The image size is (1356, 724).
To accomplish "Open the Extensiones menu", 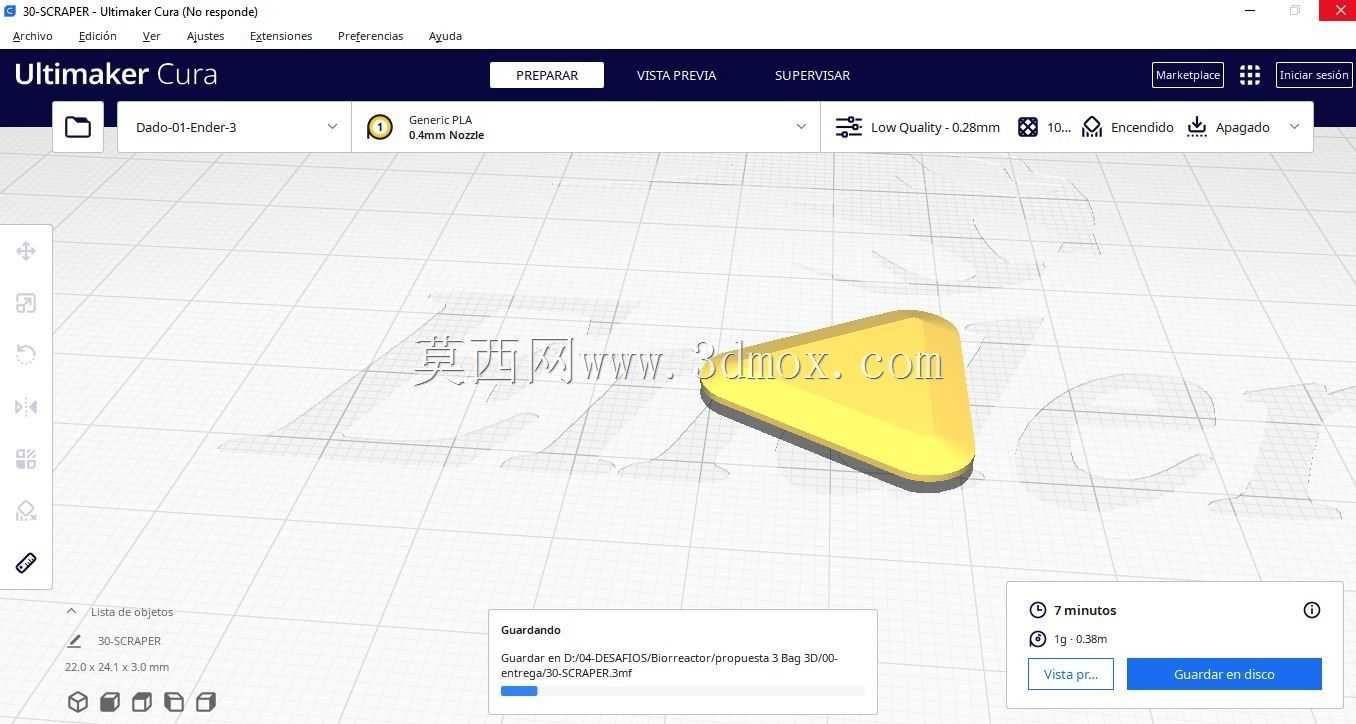I will 281,36.
